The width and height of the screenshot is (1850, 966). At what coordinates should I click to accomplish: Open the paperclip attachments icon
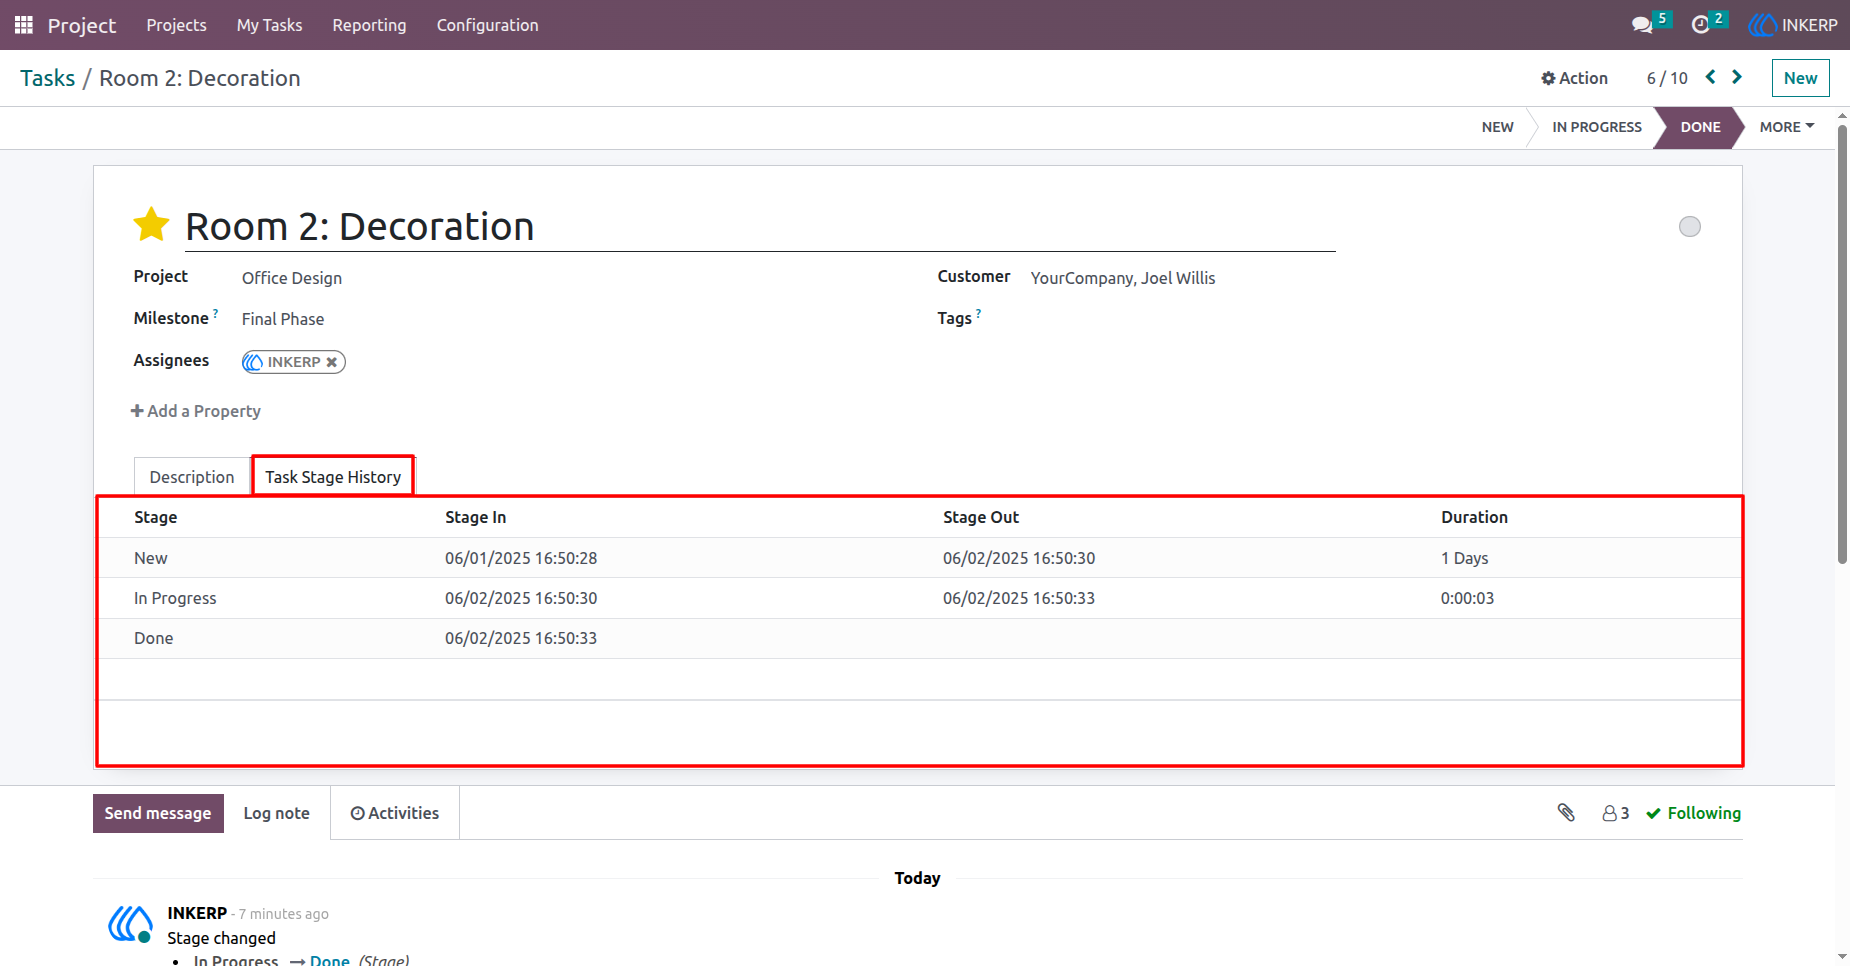click(1566, 813)
